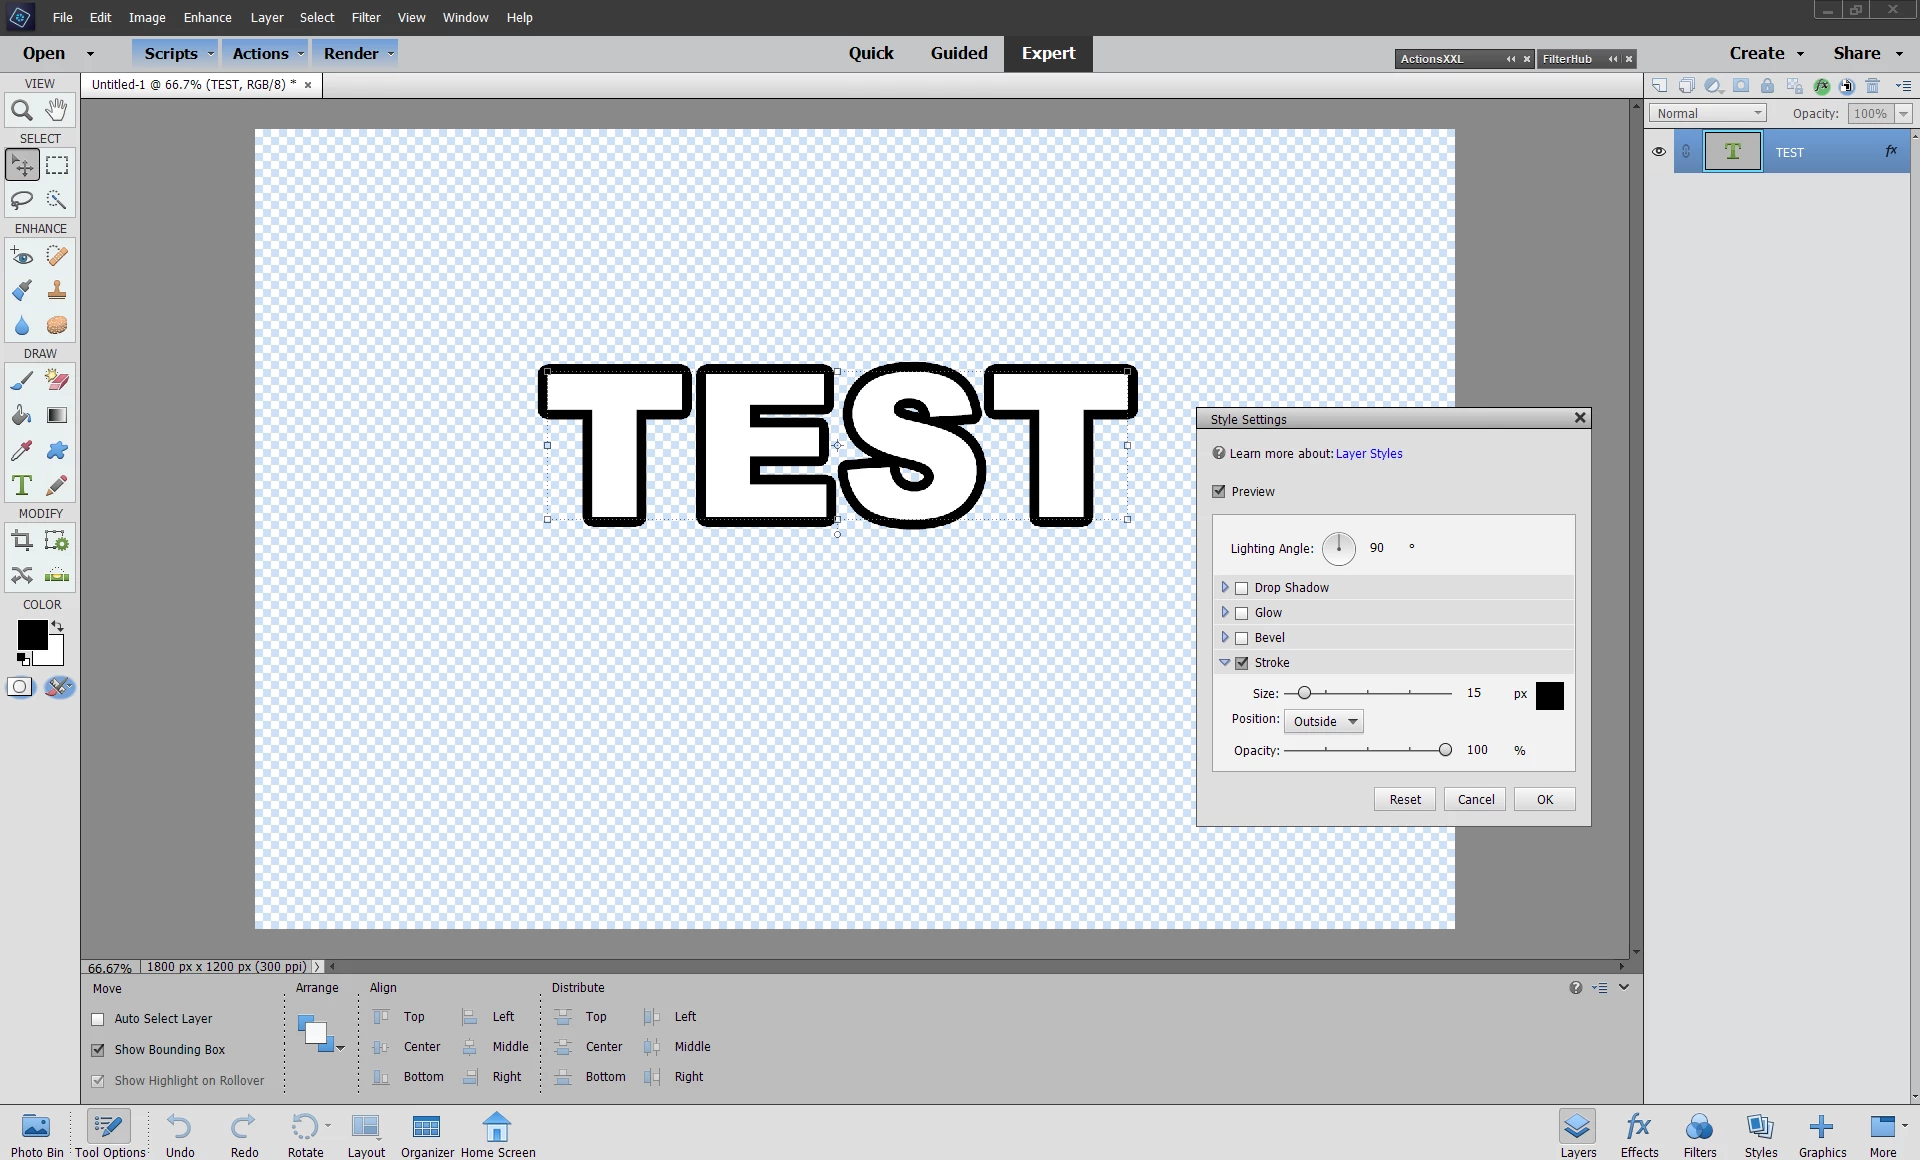The width and height of the screenshot is (1920, 1160).
Task: Enable Auto Select Layer checkbox
Action: click(98, 1019)
